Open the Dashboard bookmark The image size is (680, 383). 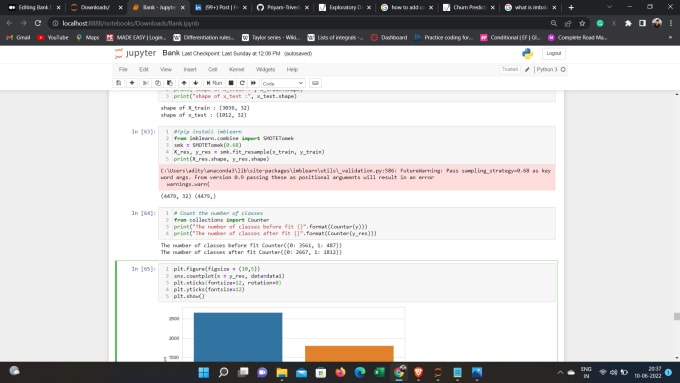click(x=389, y=37)
